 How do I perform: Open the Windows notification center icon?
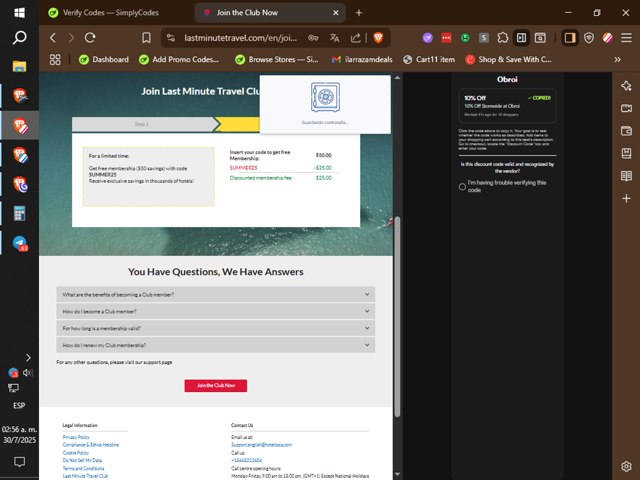[x=19, y=462]
